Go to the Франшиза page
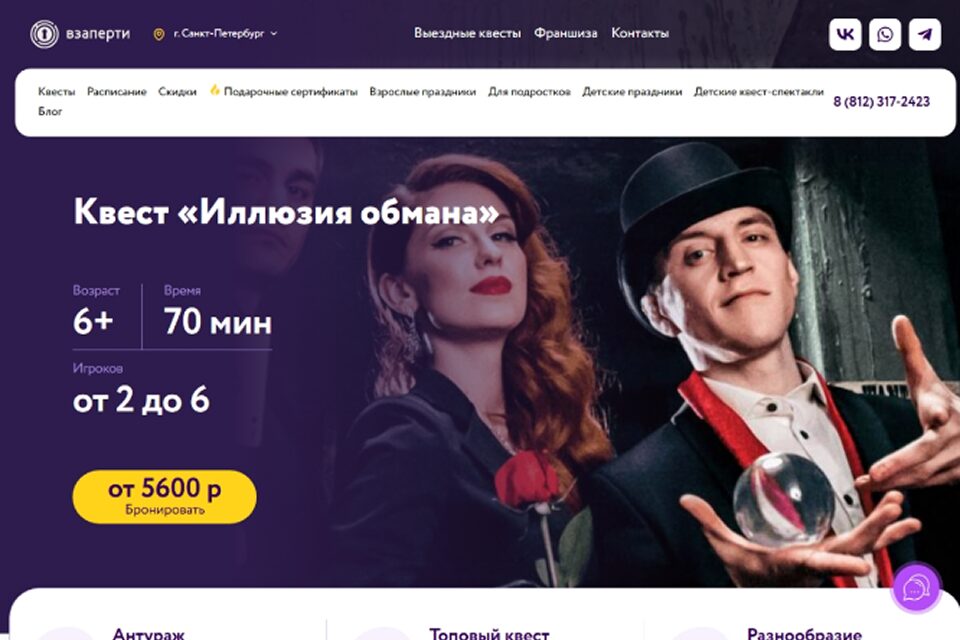 566,33
